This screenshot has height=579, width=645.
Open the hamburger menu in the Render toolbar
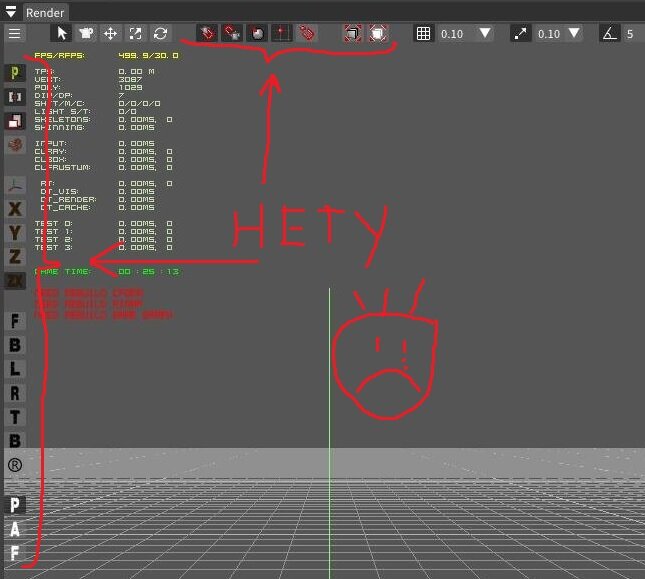point(14,33)
